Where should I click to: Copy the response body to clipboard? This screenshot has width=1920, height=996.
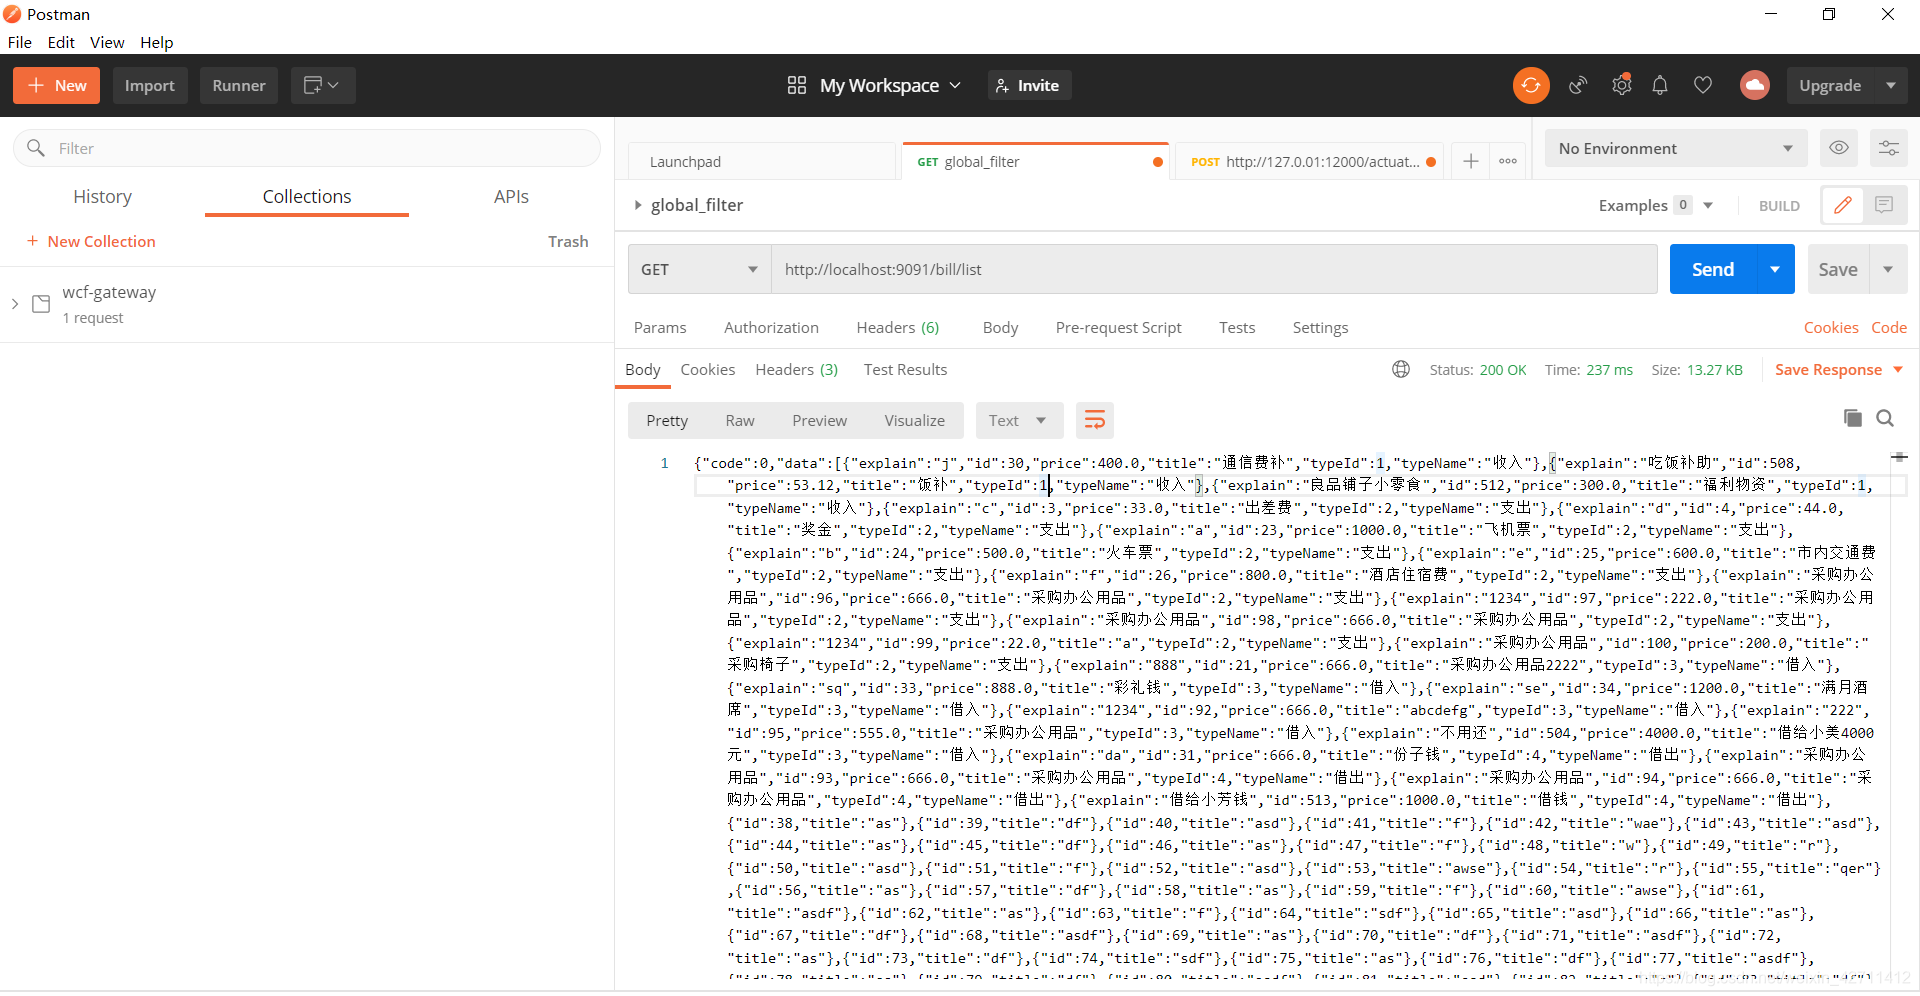click(x=1853, y=418)
